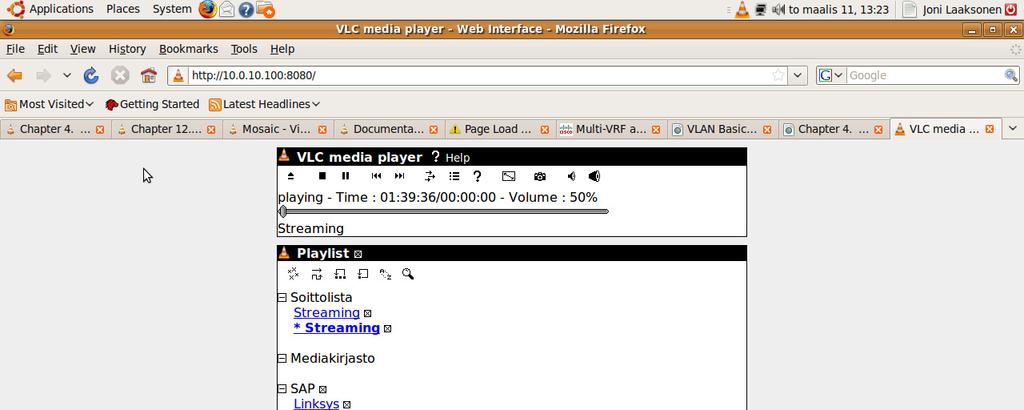Open the URL bar history dropdown
This screenshot has height=410, width=1024.
797,76
